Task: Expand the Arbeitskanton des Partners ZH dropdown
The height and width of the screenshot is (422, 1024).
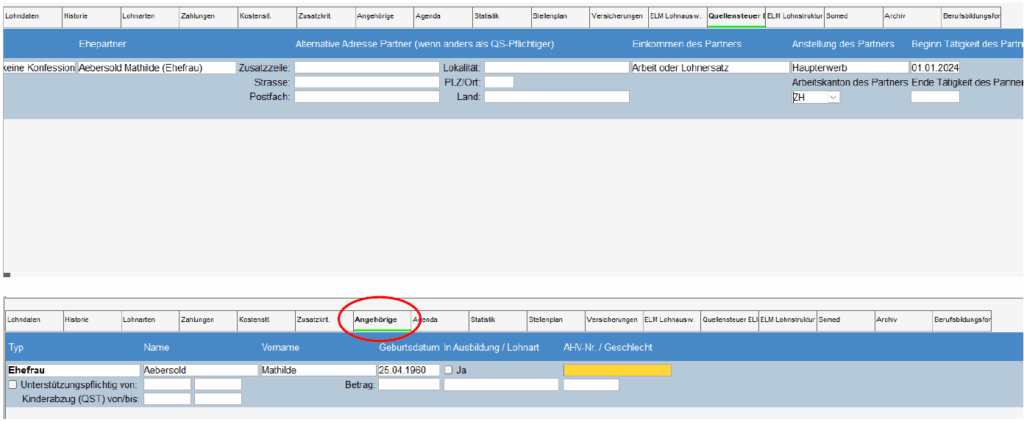Action: [833, 97]
